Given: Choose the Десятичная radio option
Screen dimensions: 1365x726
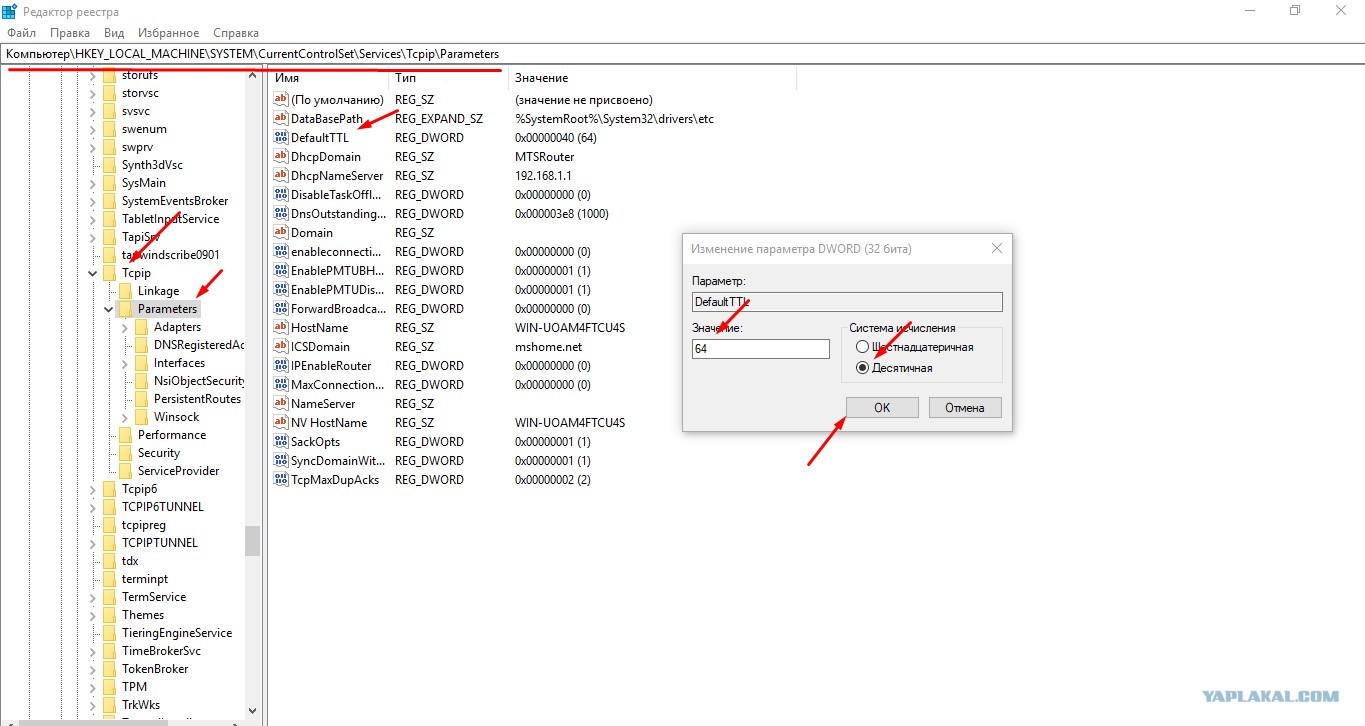Looking at the screenshot, I should point(862,368).
